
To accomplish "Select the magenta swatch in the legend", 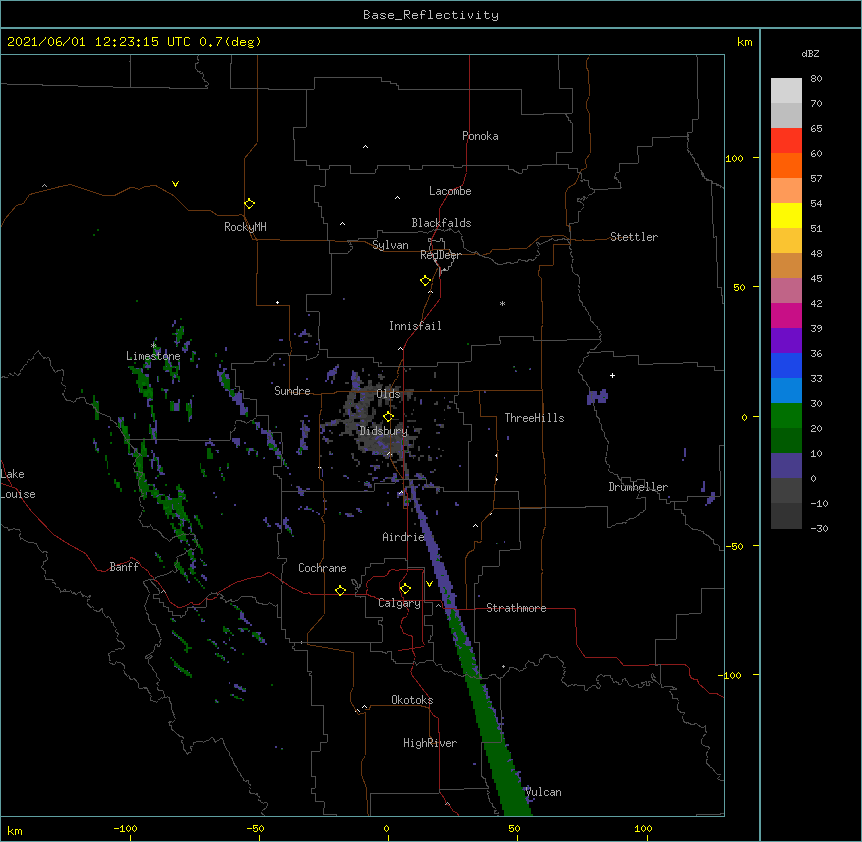I will pyautogui.click(x=786, y=315).
